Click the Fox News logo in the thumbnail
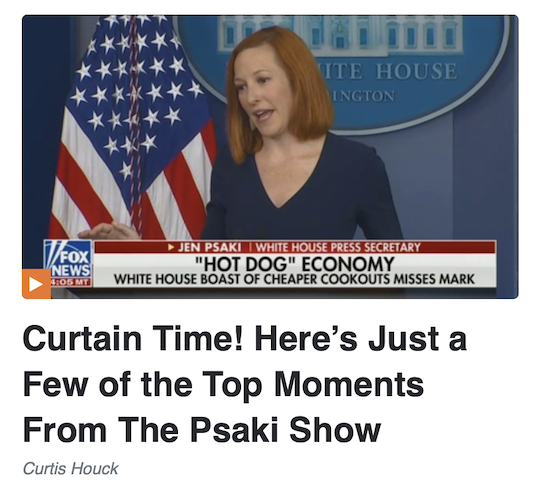Screen dimensions: 535x490 (68, 260)
